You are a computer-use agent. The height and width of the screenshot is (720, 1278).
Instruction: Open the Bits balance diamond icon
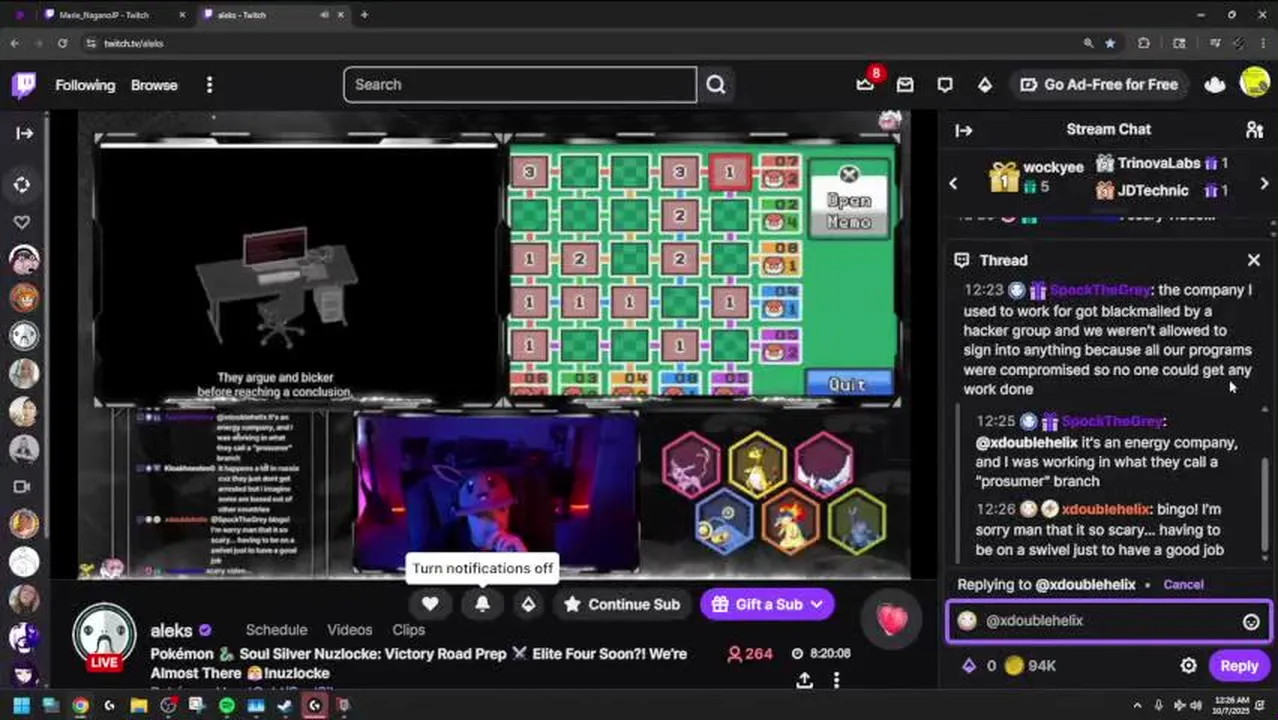(x=969, y=666)
